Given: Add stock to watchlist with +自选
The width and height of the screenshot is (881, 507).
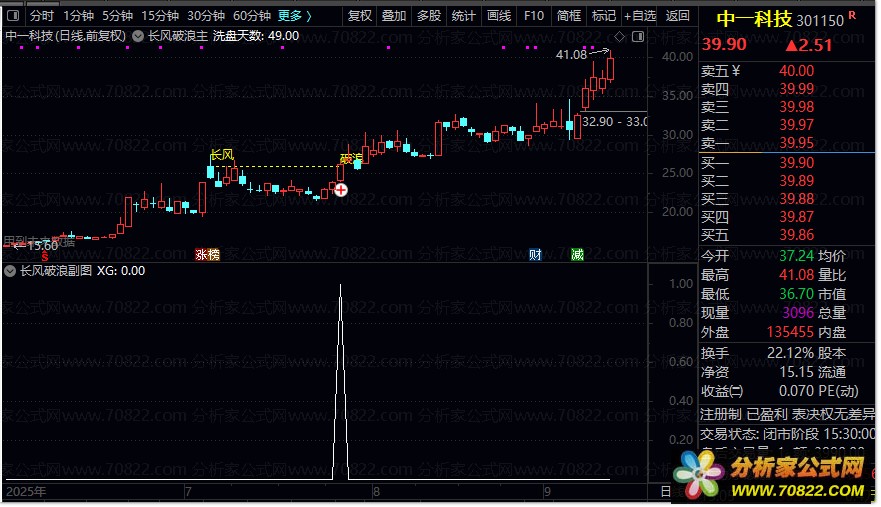Looking at the screenshot, I should coord(640,16).
